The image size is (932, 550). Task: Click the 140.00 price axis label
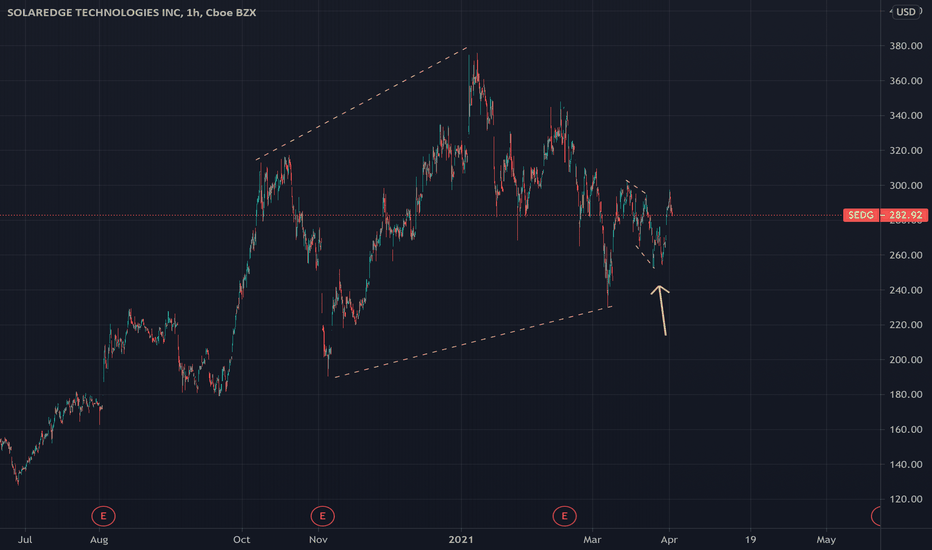pos(906,464)
